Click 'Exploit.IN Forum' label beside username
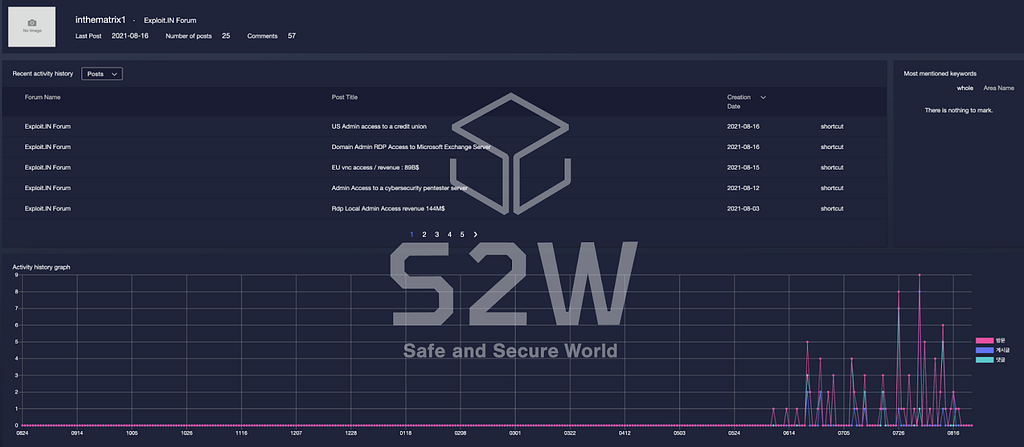 pos(170,20)
